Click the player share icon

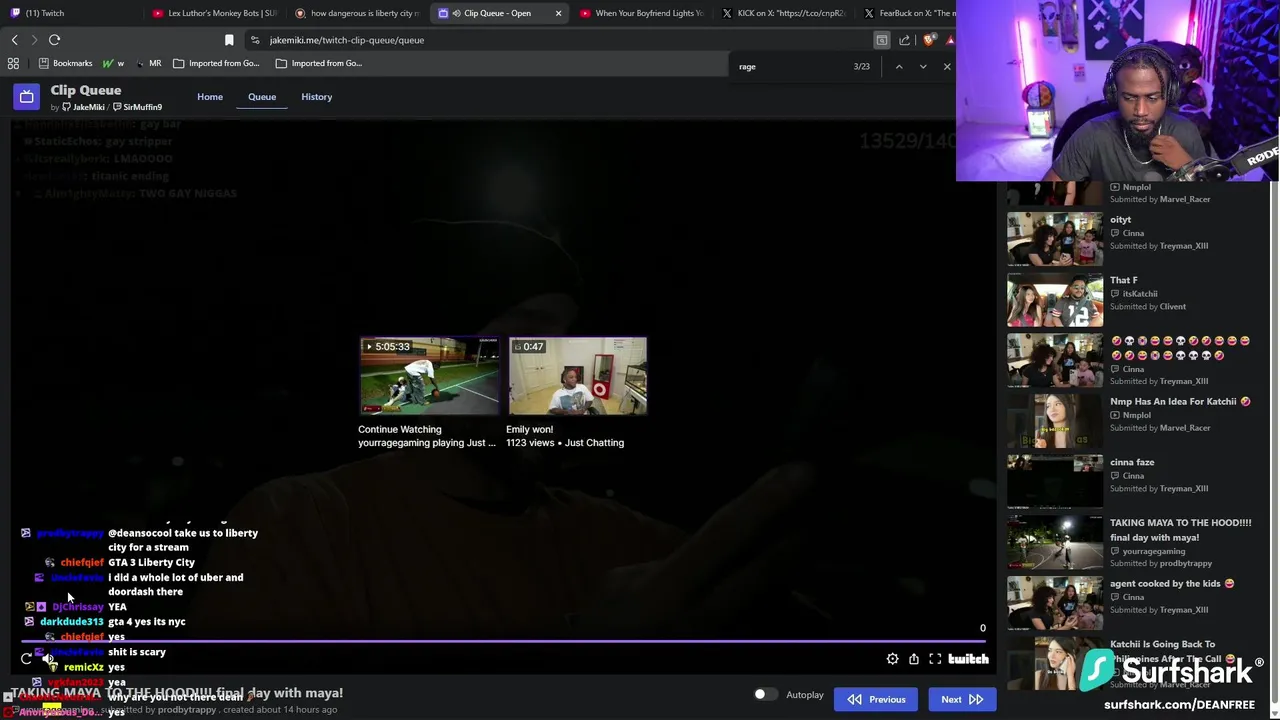[914, 659]
